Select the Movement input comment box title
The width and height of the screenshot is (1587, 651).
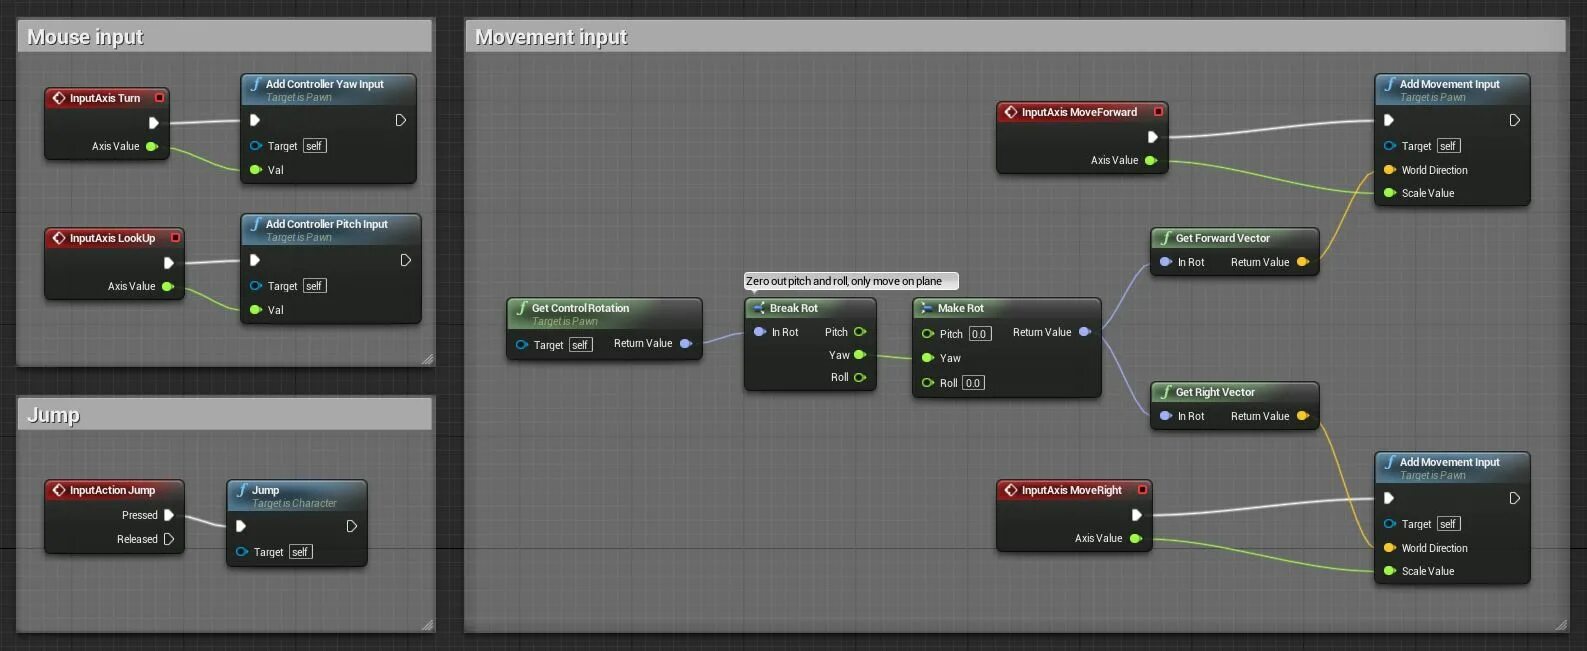pos(551,37)
